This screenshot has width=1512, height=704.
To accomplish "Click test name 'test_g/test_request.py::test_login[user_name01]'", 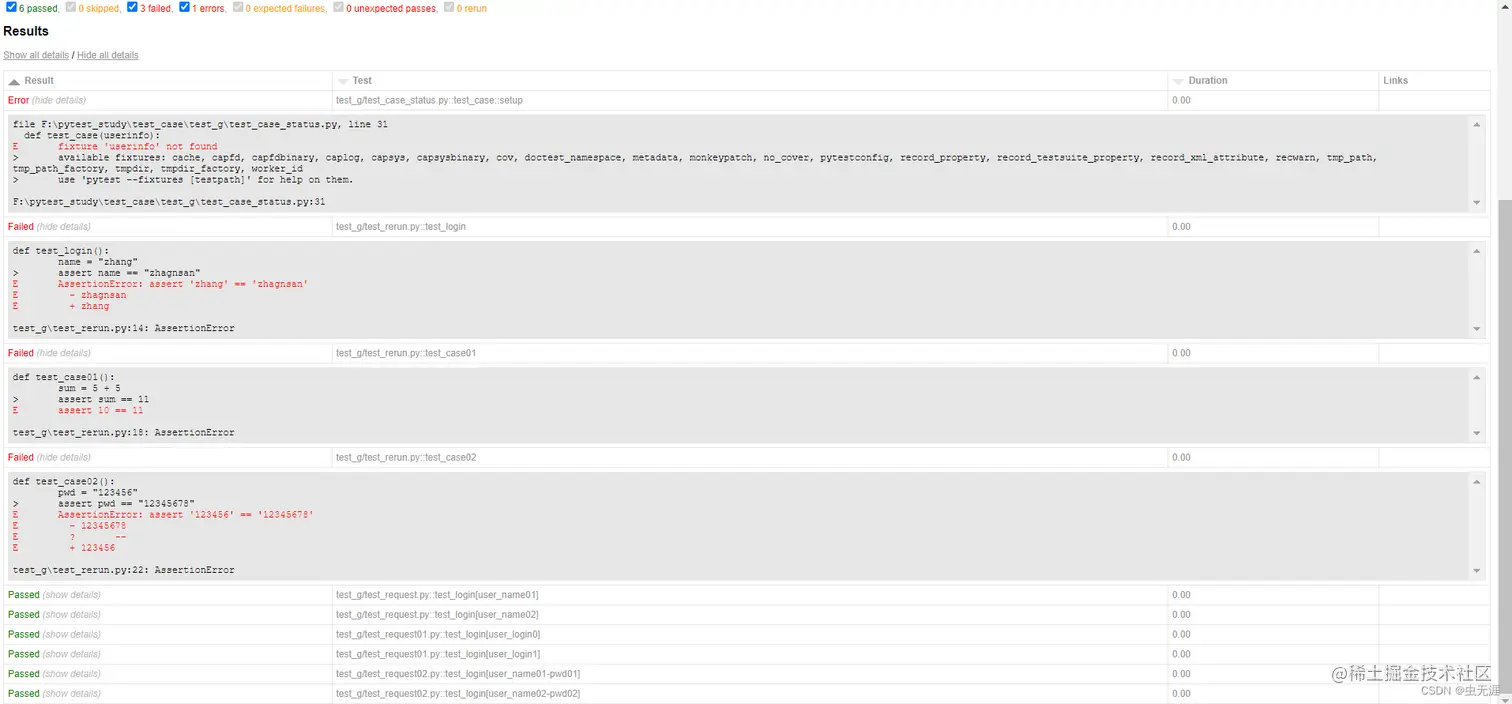I will tap(437, 595).
